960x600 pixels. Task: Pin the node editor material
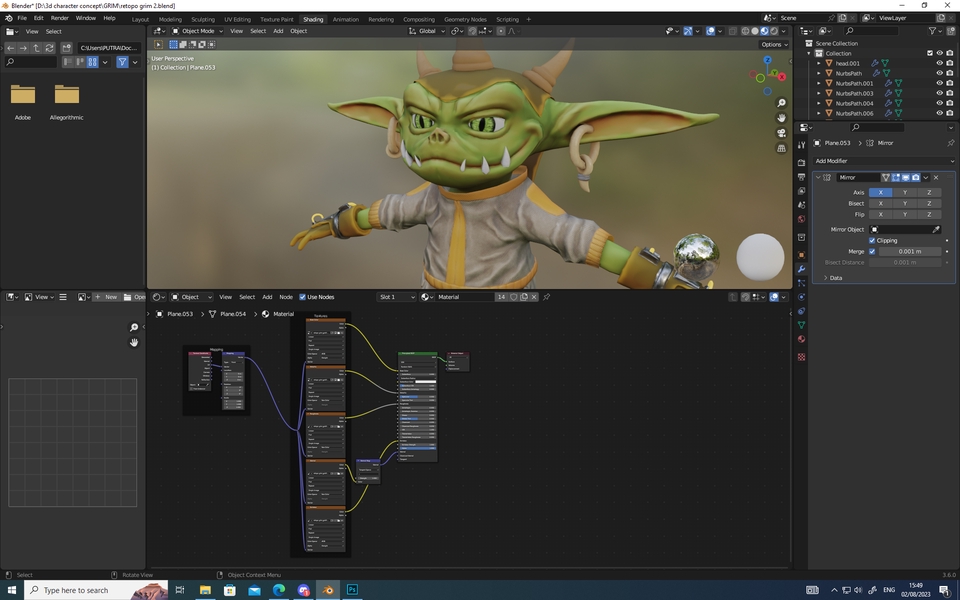546,297
